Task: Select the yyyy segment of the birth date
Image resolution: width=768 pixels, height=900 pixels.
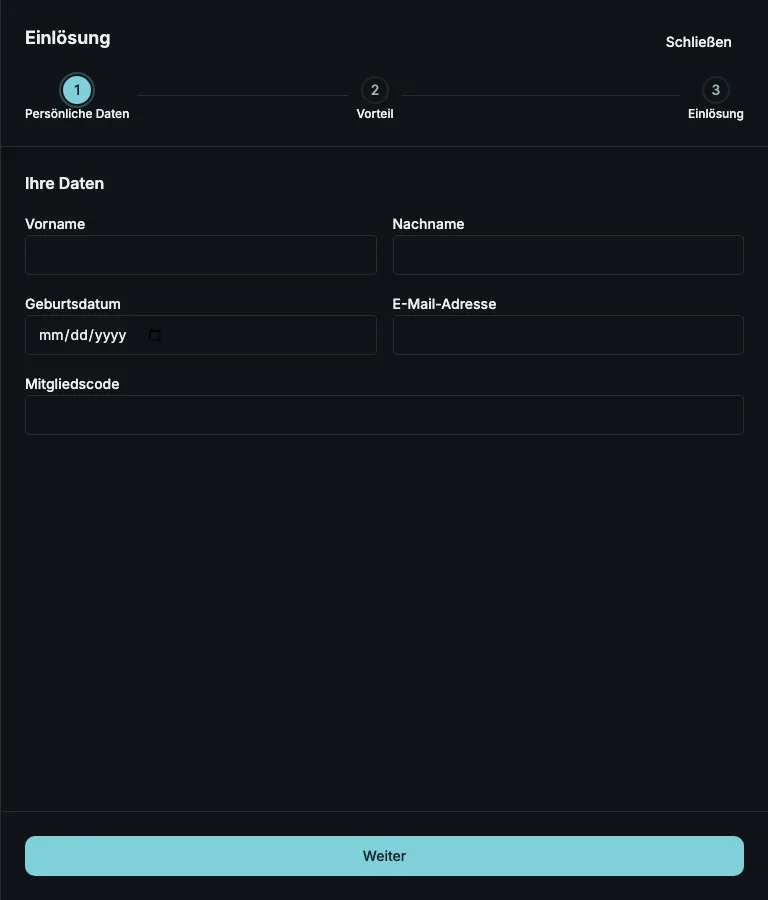Action: 111,335
